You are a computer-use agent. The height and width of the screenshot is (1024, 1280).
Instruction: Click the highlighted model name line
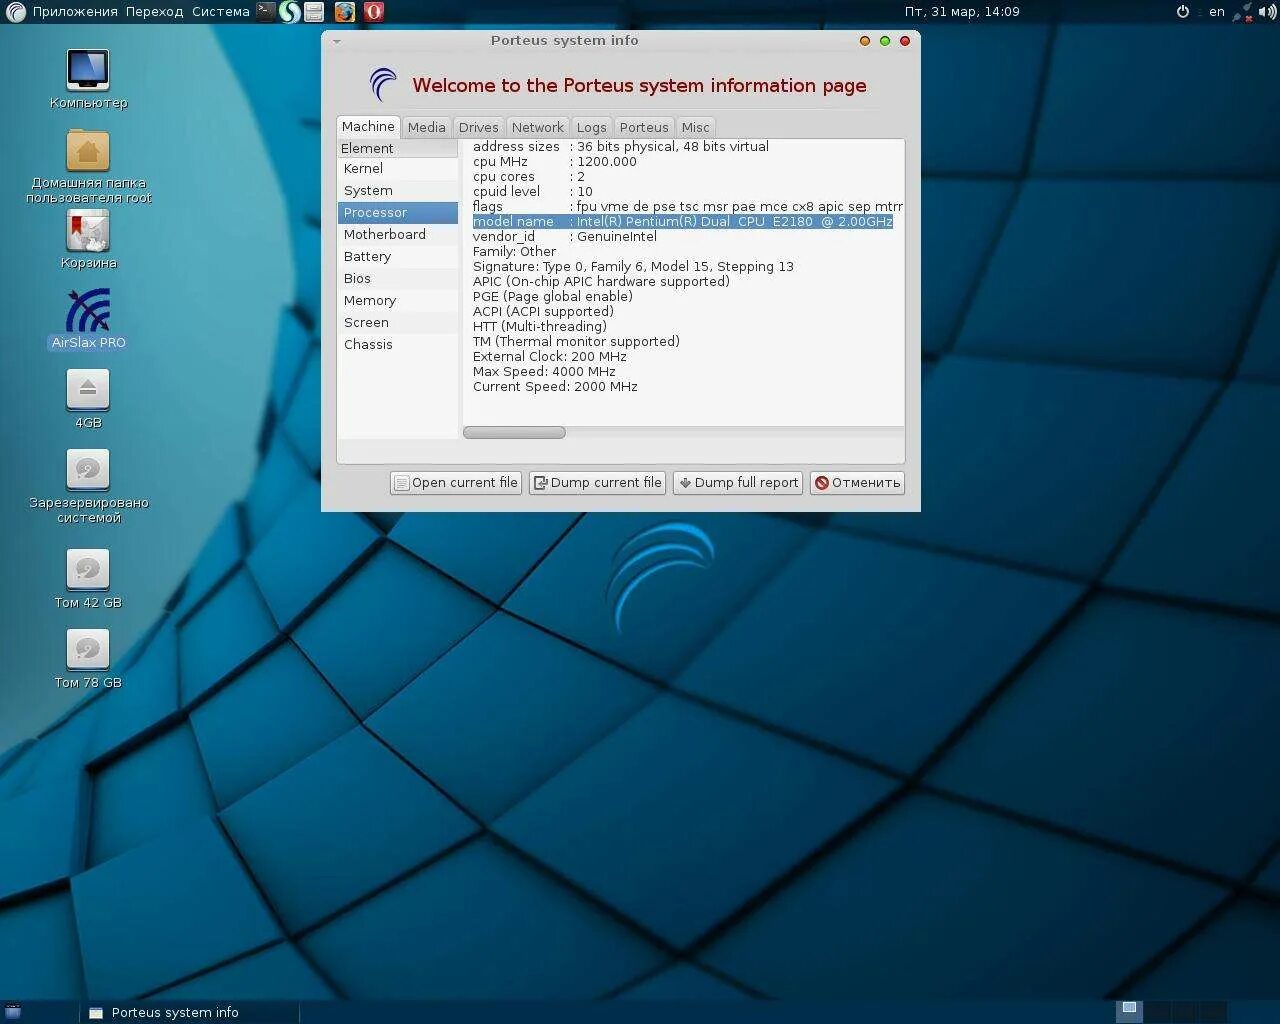coord(682,221)
